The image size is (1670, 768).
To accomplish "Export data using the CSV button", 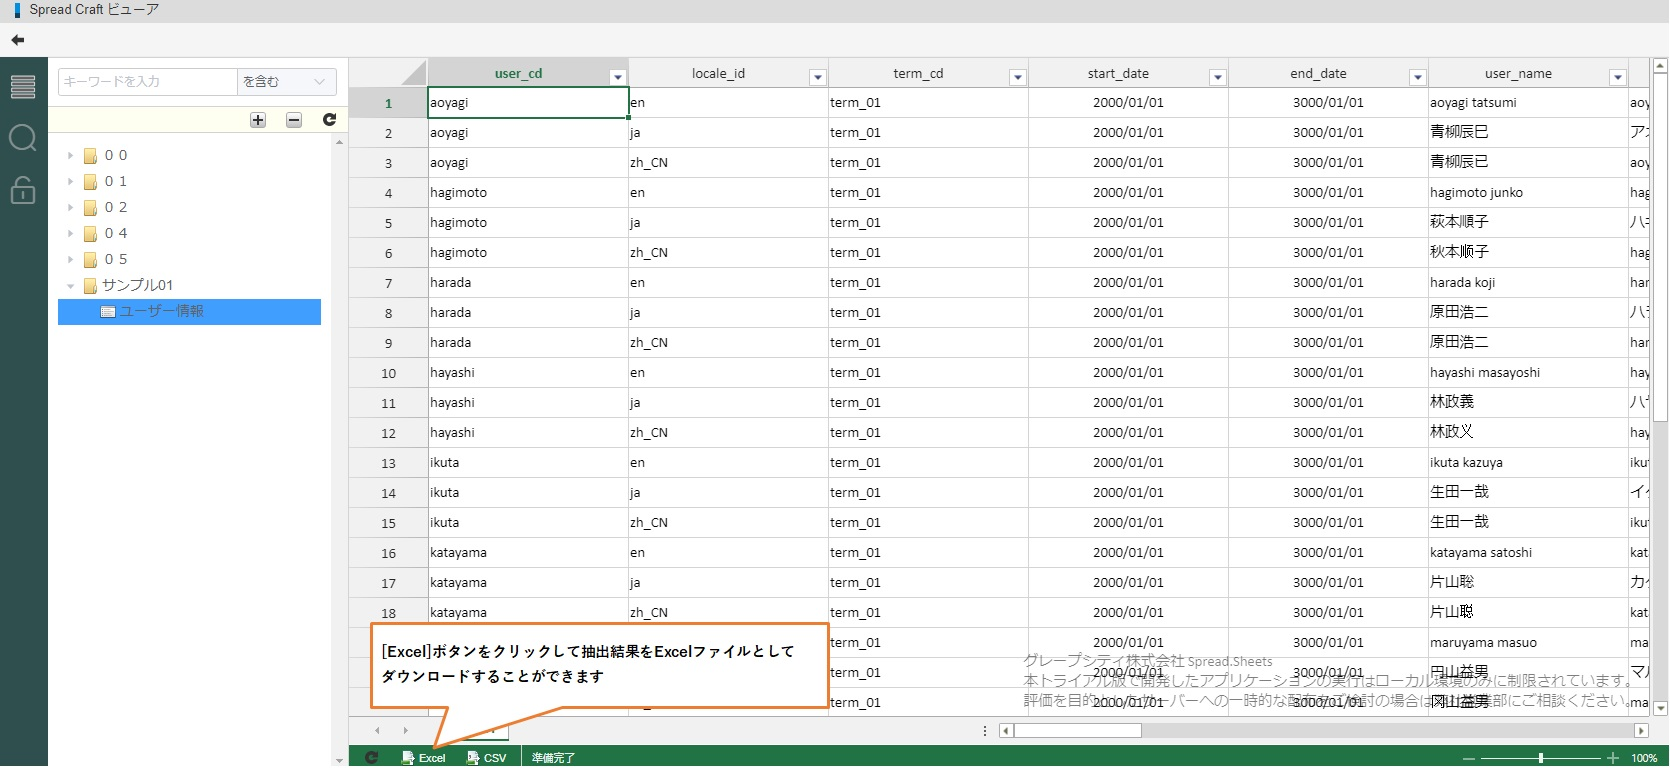I will coord(487,758).
